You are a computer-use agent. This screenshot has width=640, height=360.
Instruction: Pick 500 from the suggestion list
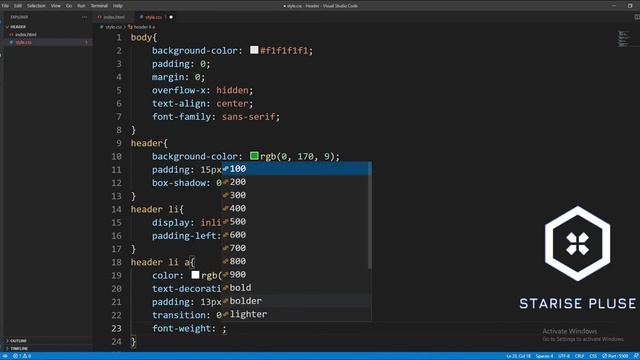click(x=296, y=222)
